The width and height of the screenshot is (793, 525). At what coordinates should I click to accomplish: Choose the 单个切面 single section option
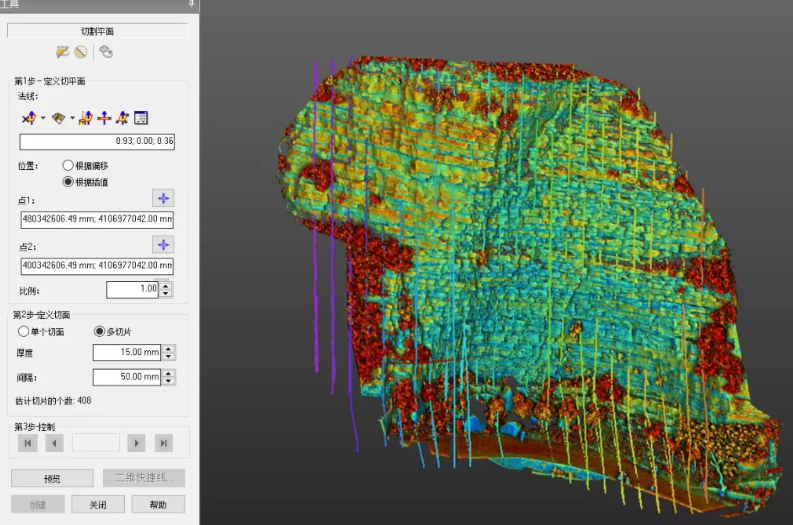(23, 331)
